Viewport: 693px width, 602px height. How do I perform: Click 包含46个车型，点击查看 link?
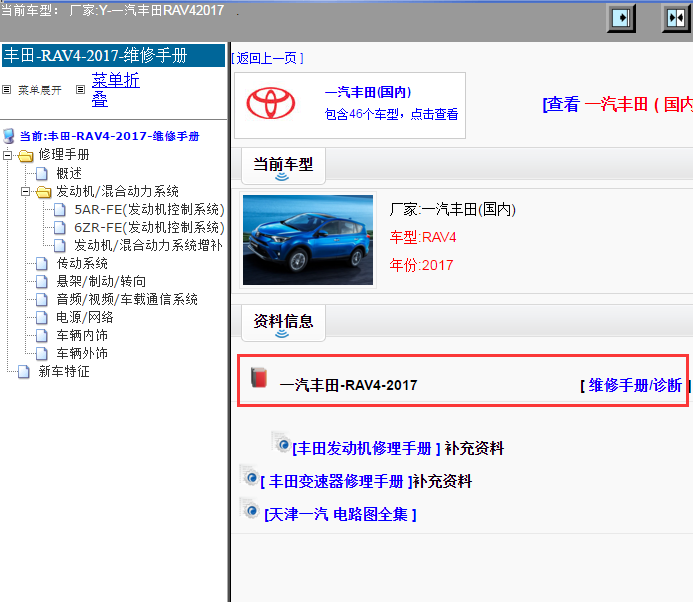point(391,114)
